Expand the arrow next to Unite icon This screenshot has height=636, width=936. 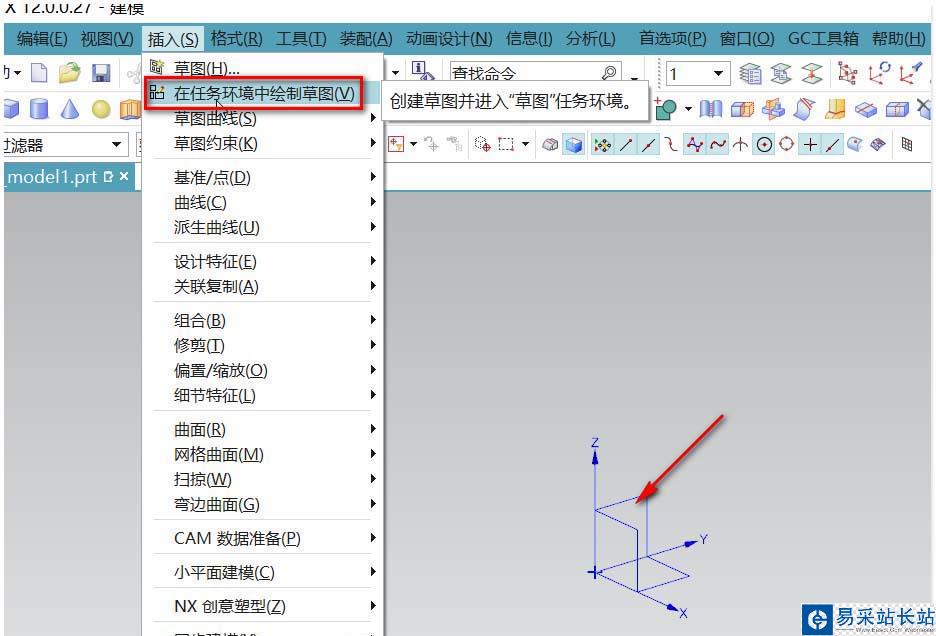[x=688, y=109]
